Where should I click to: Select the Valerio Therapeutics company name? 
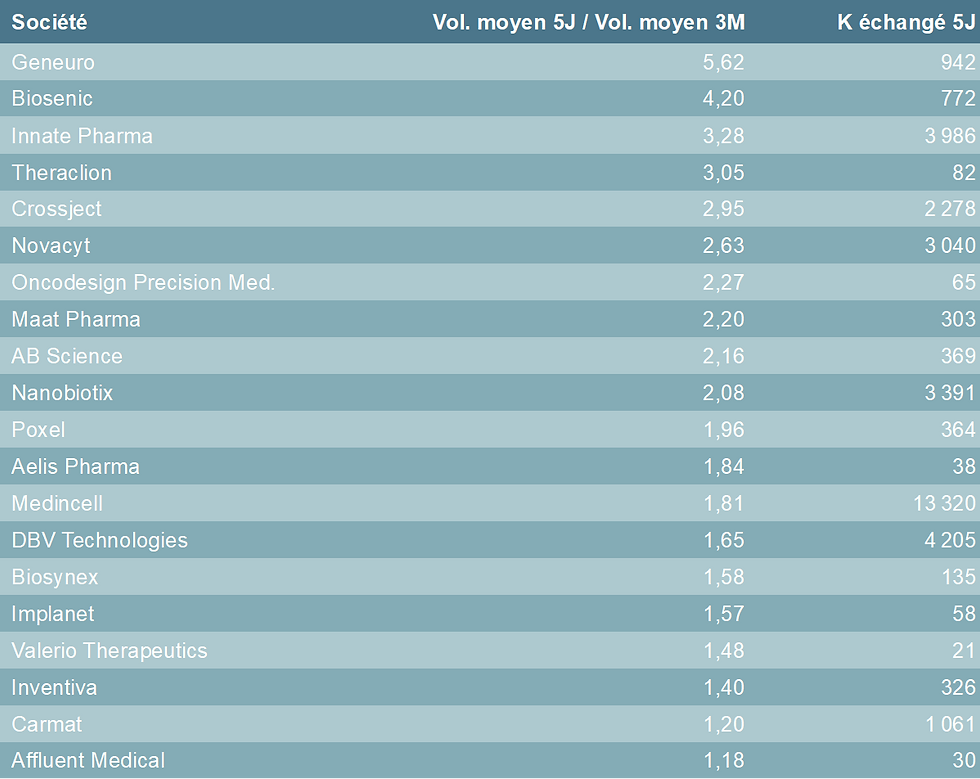pyautogui.click(x=109, y=650)
